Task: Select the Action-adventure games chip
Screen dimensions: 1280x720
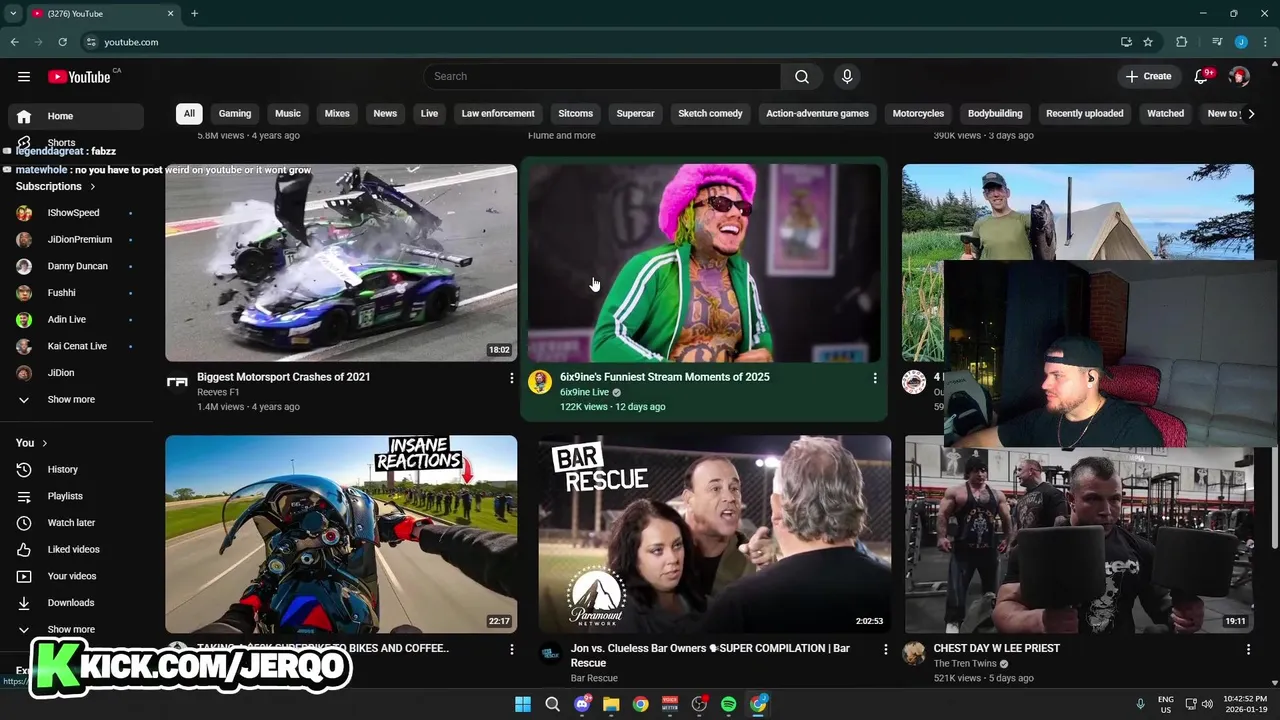Action: [817, 114]
